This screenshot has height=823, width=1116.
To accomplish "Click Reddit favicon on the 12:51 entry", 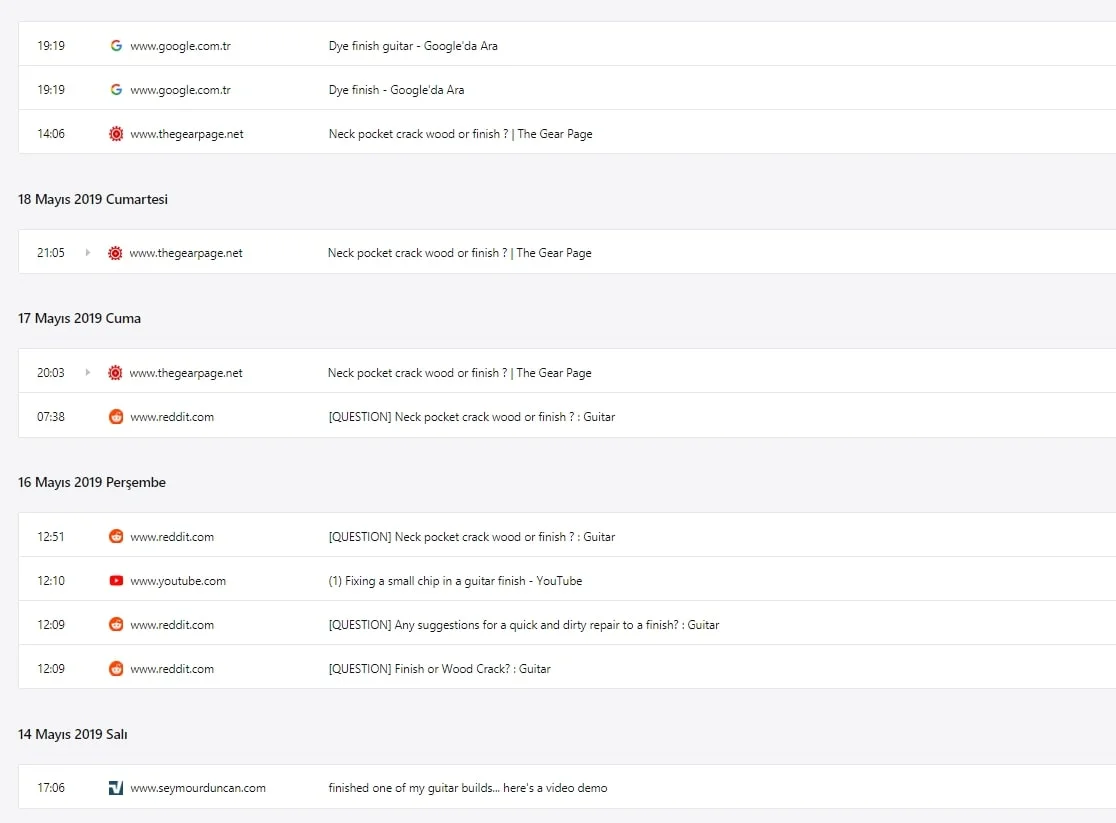I will pos(116,537).
